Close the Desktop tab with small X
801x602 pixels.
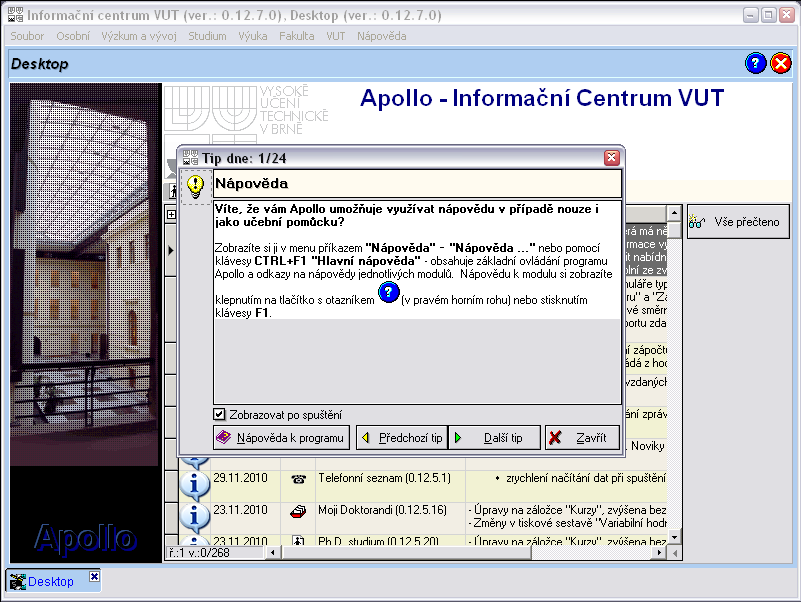pos(94,576)
